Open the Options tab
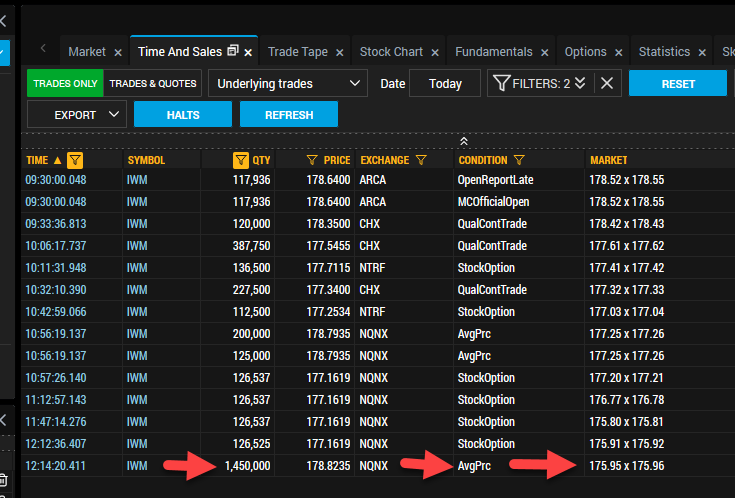Screen dimensions: 735x498 pyautogui.click(x=585, y=52)
